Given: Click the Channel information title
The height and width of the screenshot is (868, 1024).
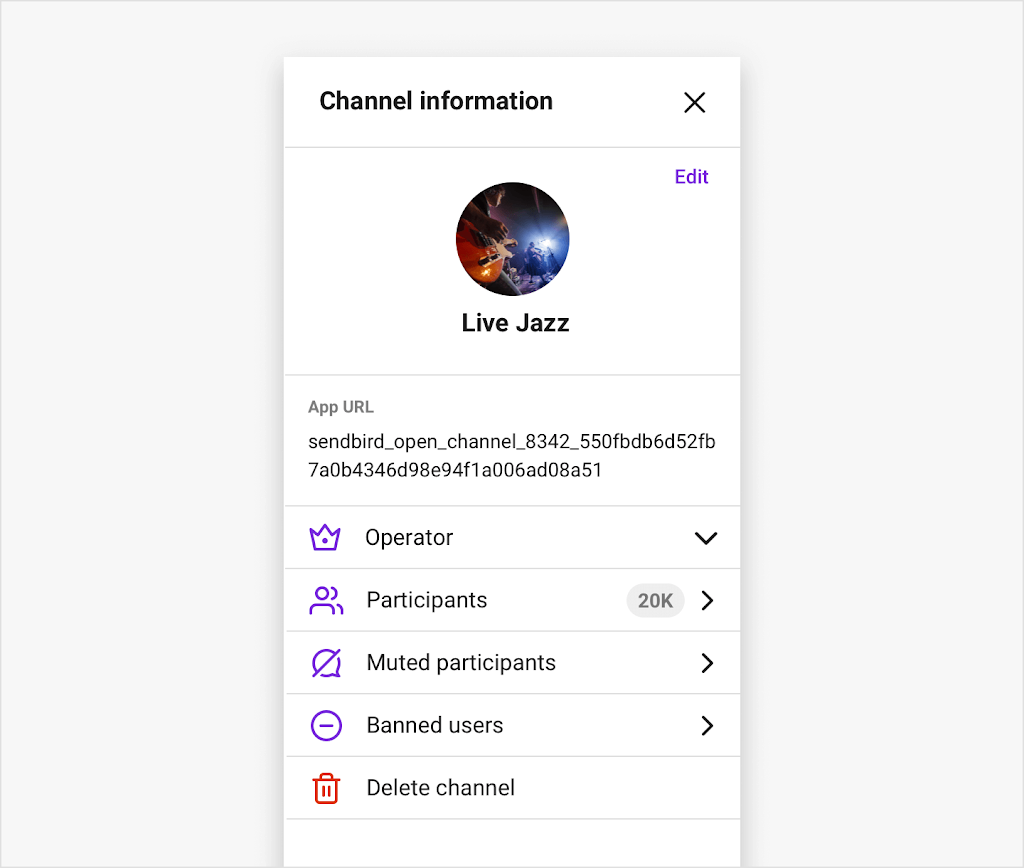Looking at the screenshot, I should click(x=436, y=101).
